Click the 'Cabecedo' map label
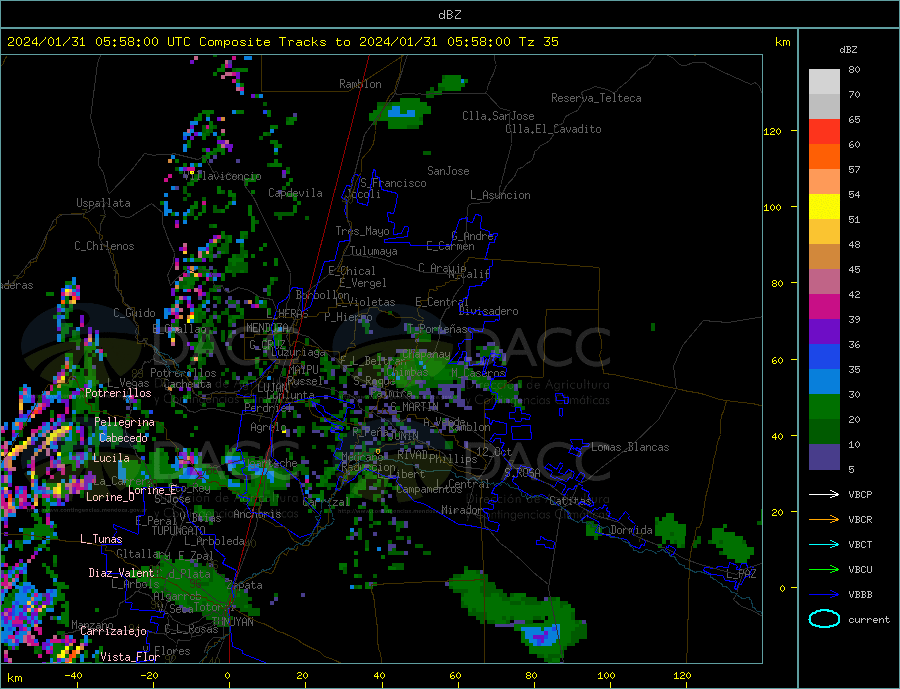 (x=123, y=438)
